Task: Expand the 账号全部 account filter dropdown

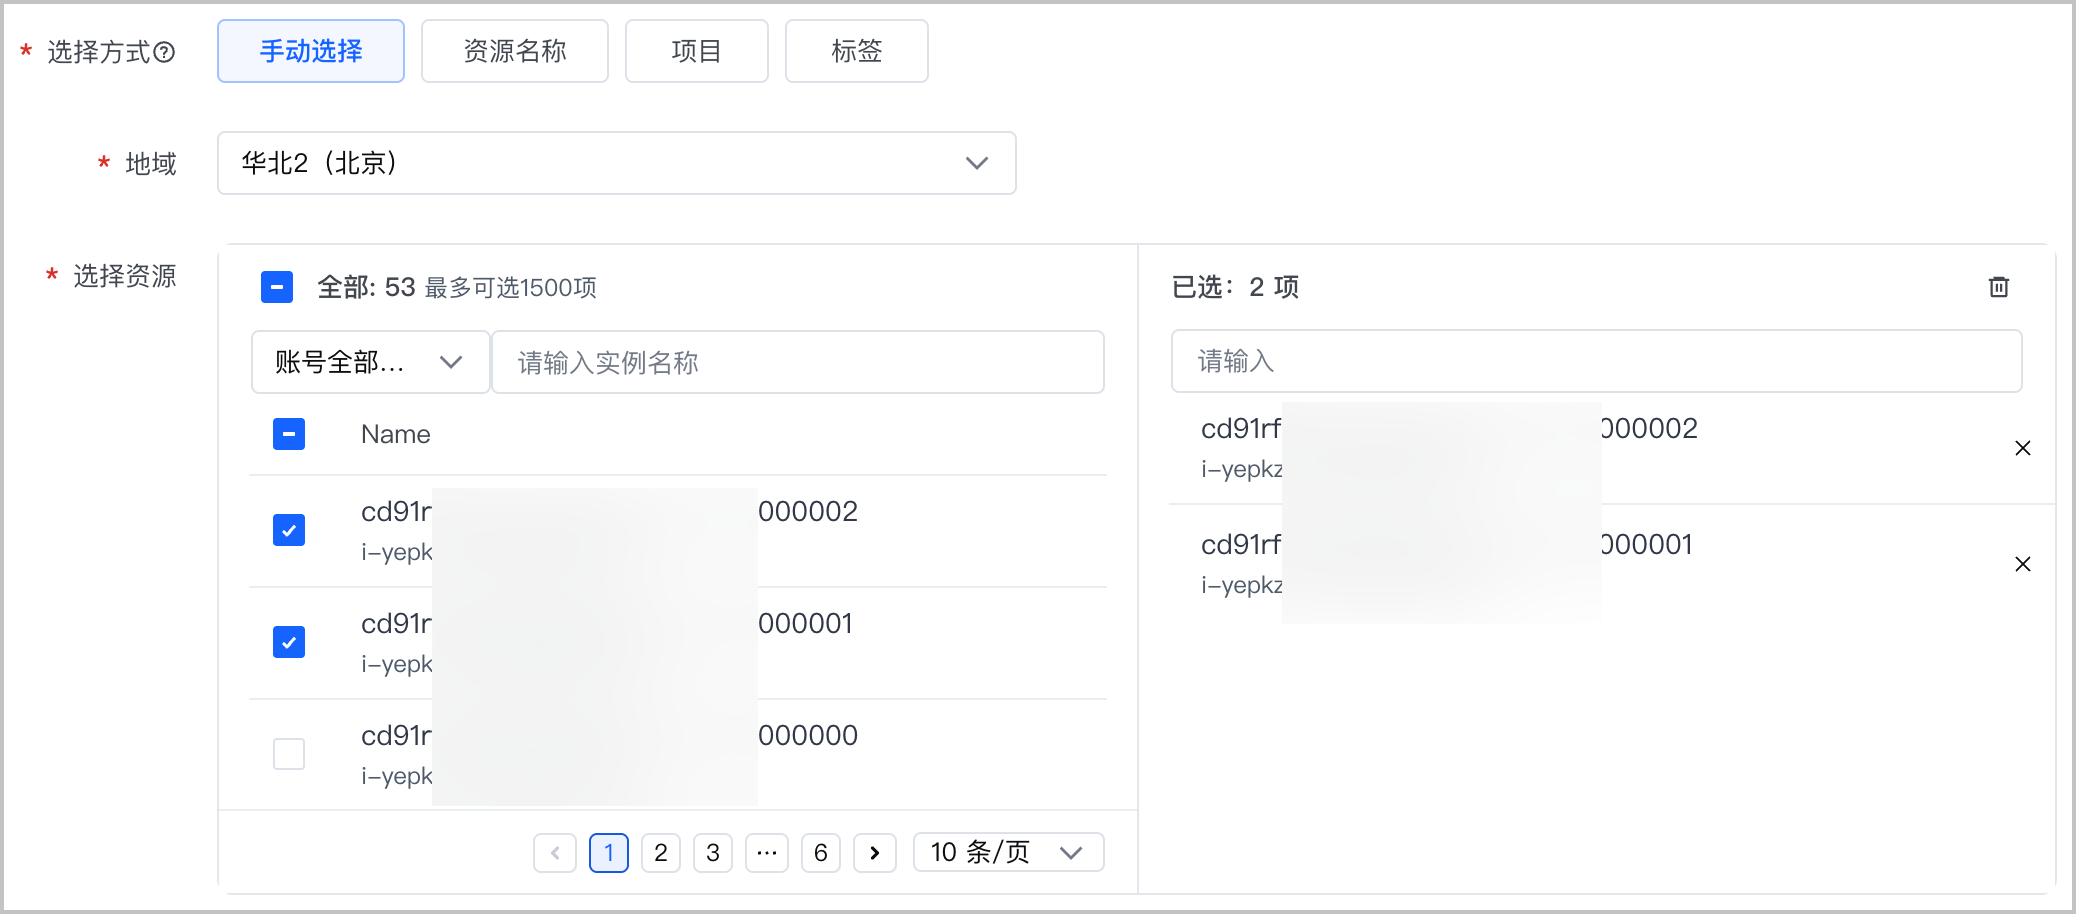Action: (x=370, y=362)
